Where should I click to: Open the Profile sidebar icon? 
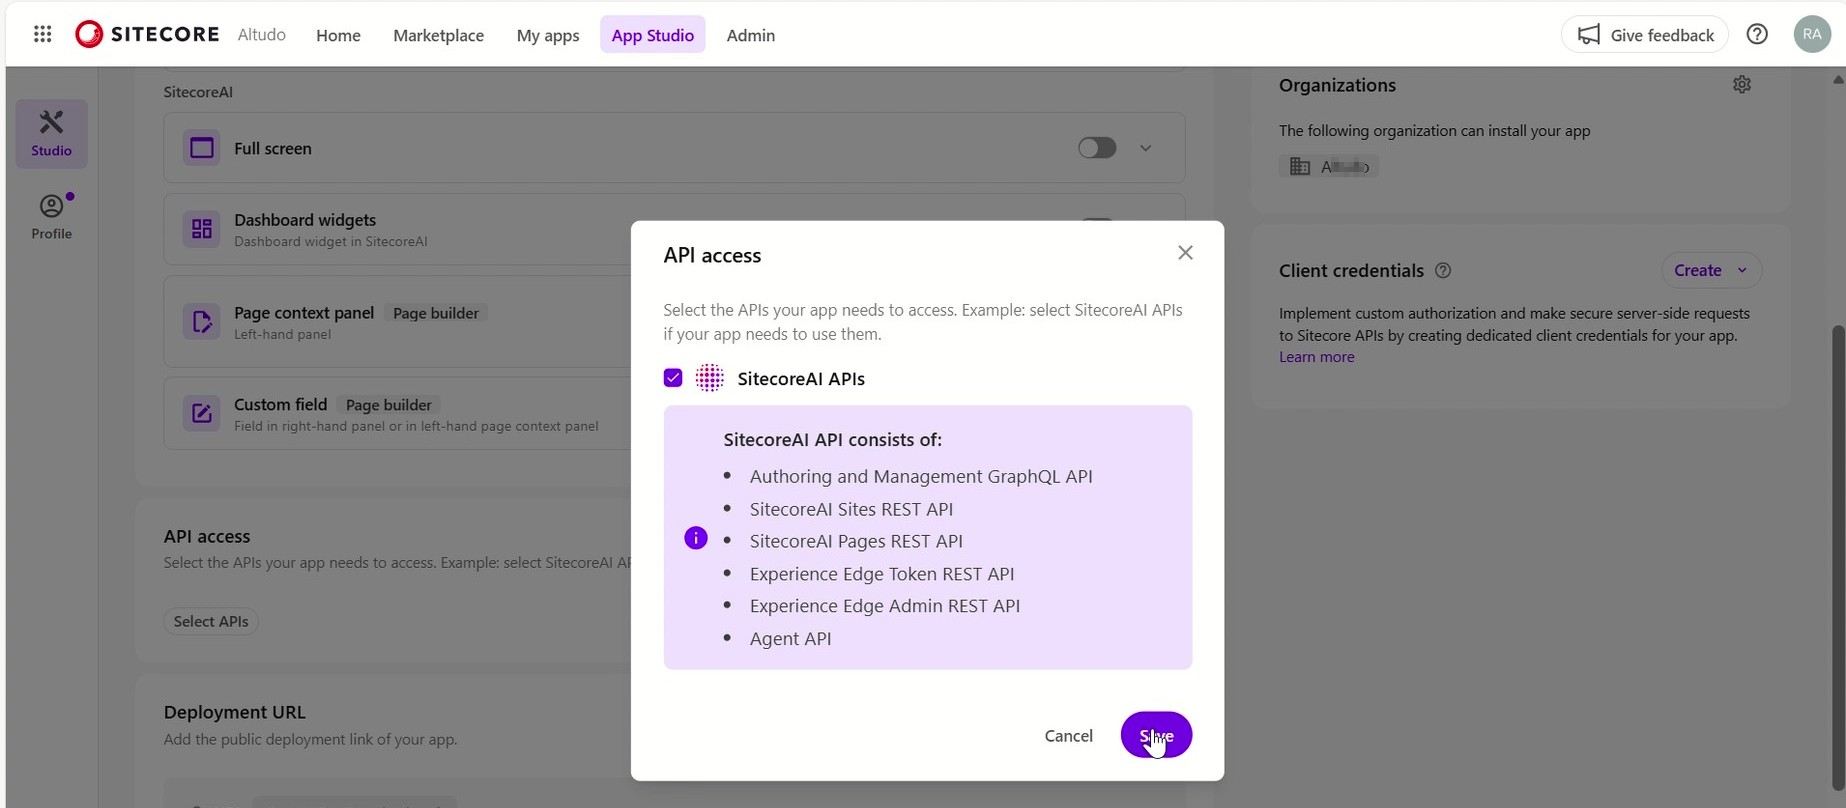(51, 216)
